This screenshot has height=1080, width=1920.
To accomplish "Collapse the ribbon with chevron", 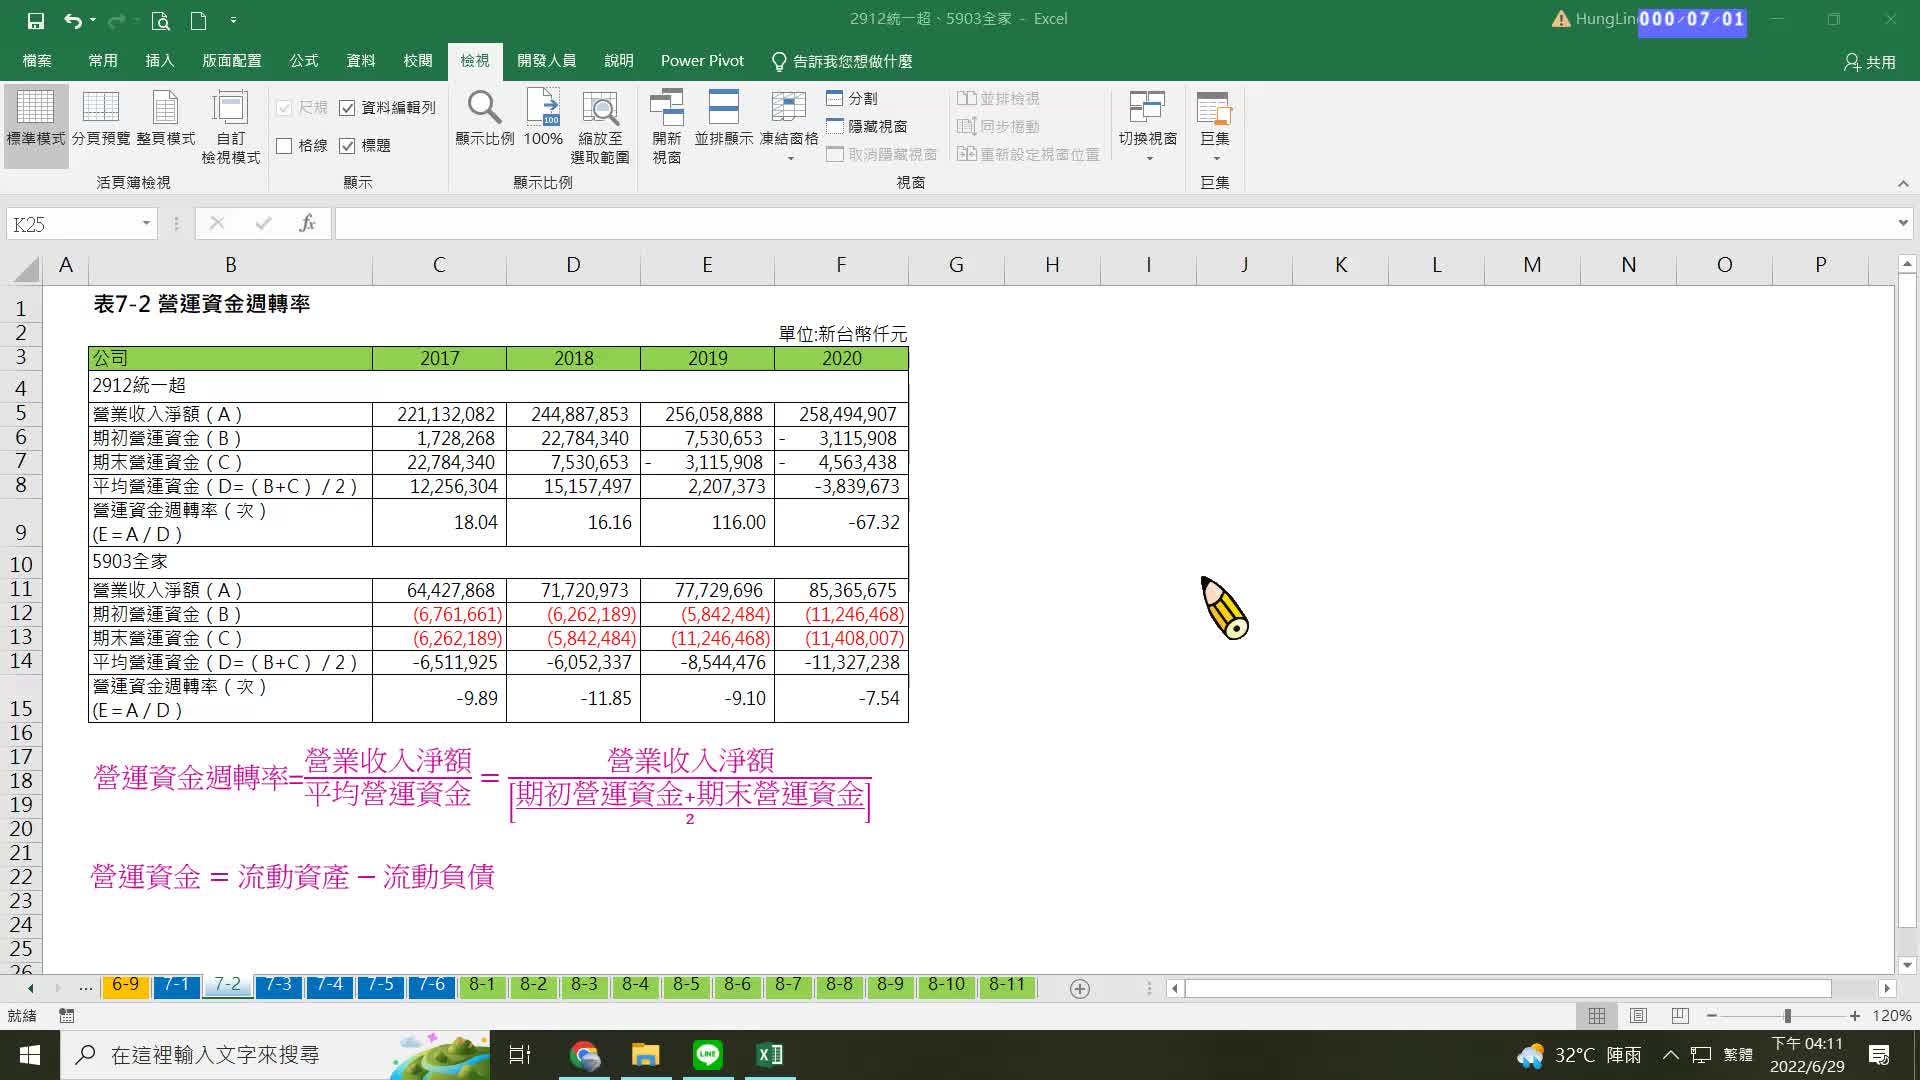I will [x=1903, y=183].
